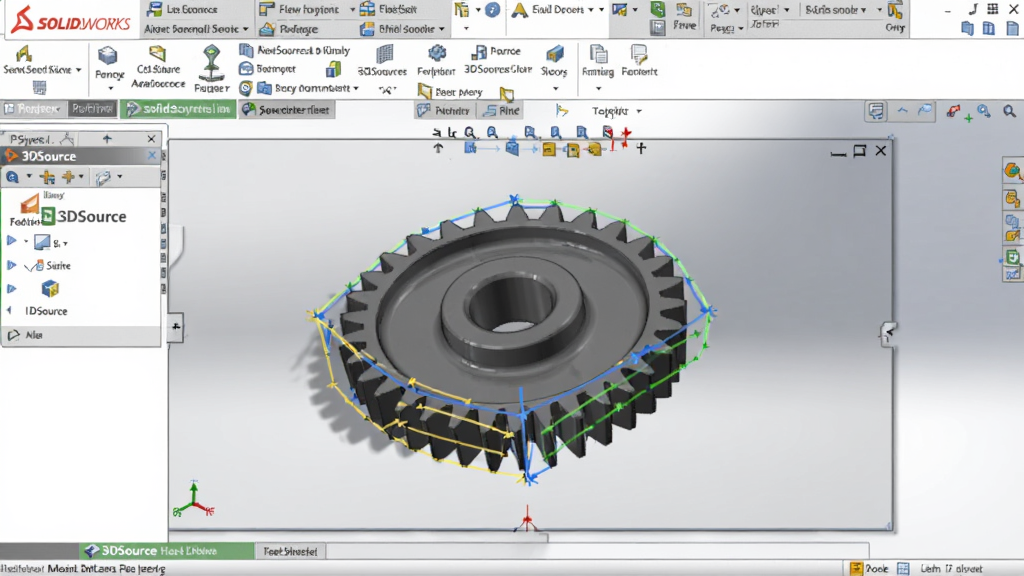The height and width of the screenshot is (576, 1024).
Task: Expand the 'Surire' tree node
Action: (x=11, y=265)
